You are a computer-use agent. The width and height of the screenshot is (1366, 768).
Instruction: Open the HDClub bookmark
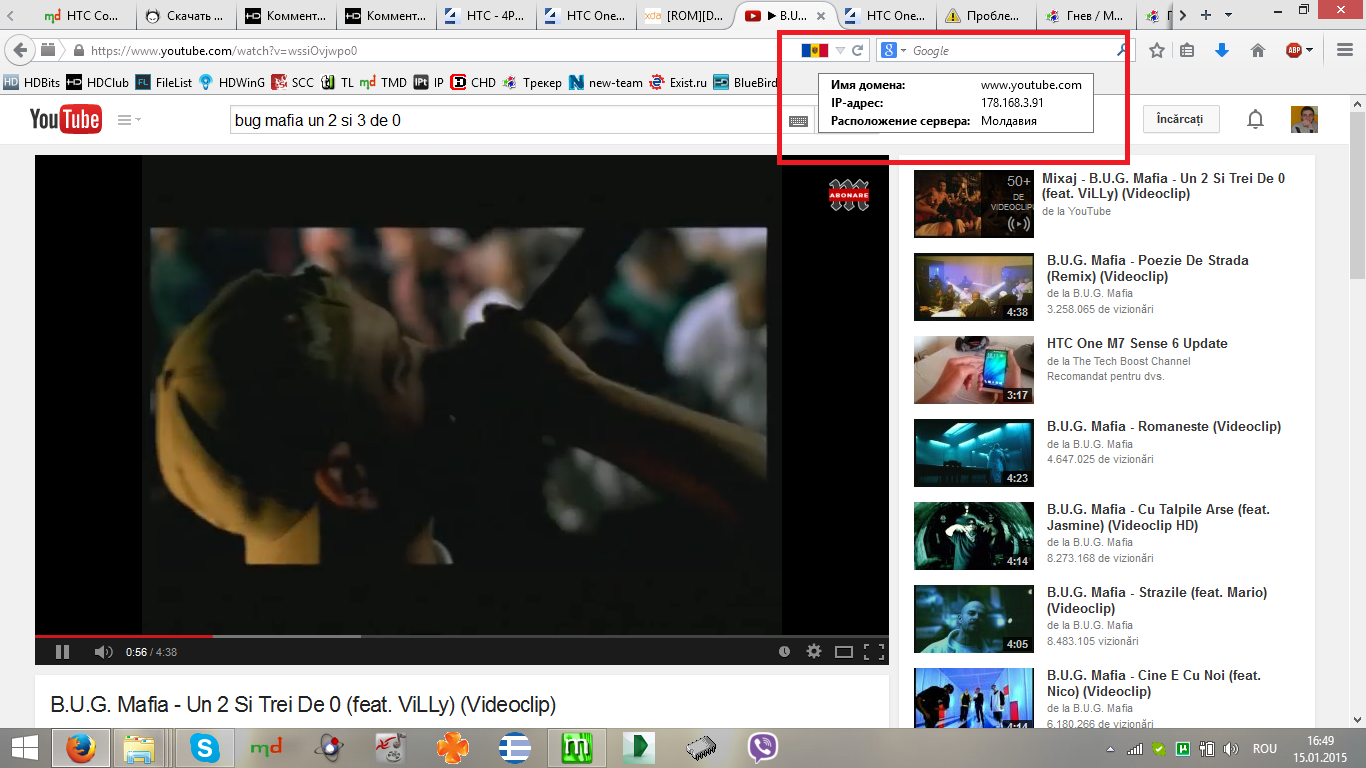(x=97, y=83)
